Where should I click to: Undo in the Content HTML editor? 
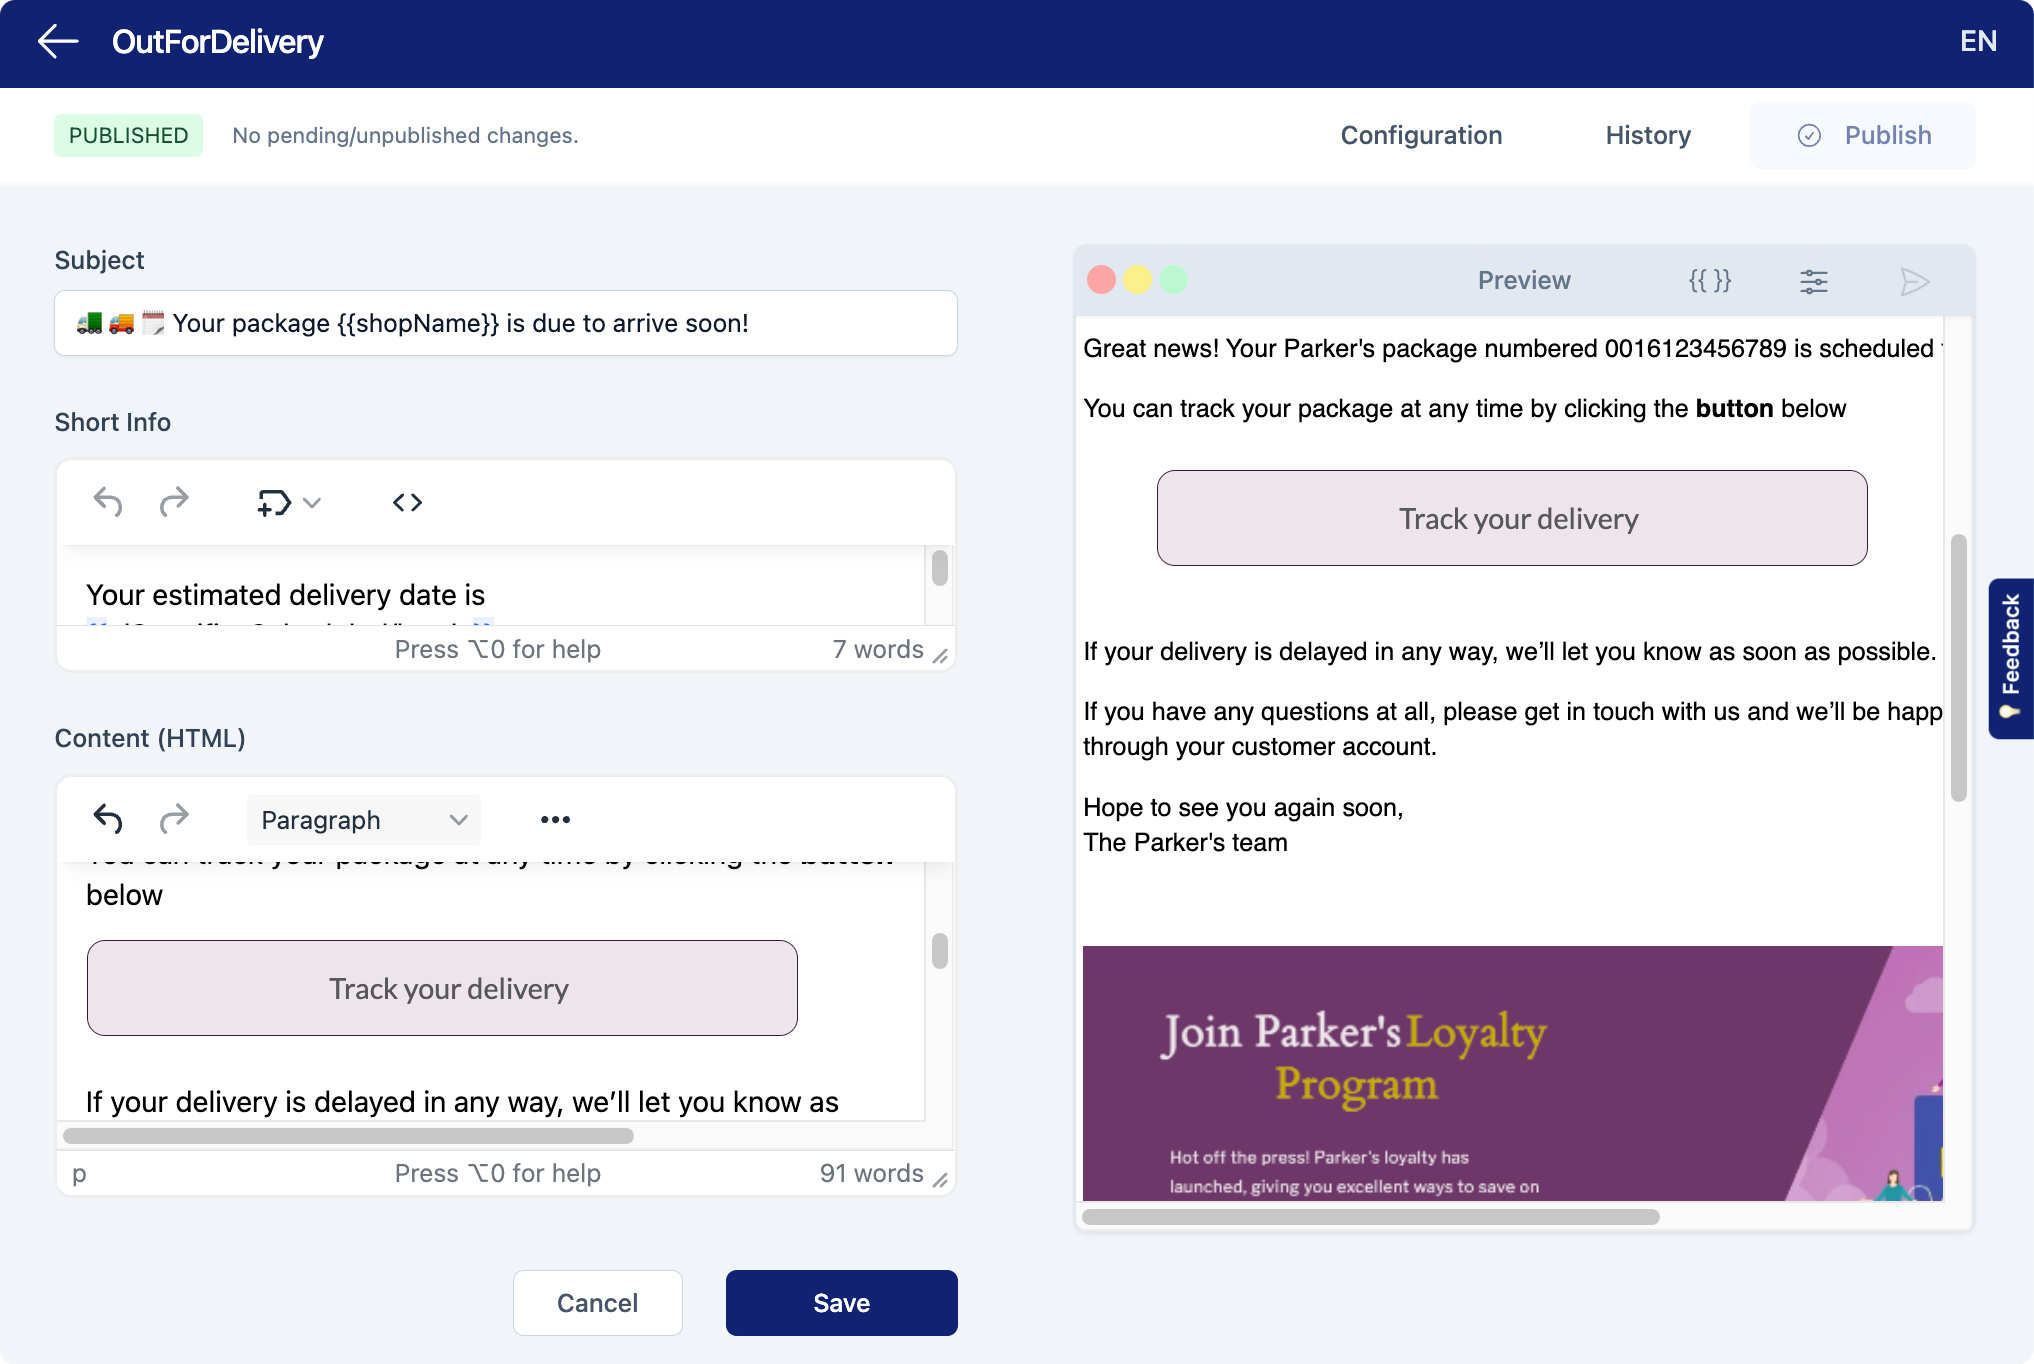pyautogui.click(x=108, y=818)
